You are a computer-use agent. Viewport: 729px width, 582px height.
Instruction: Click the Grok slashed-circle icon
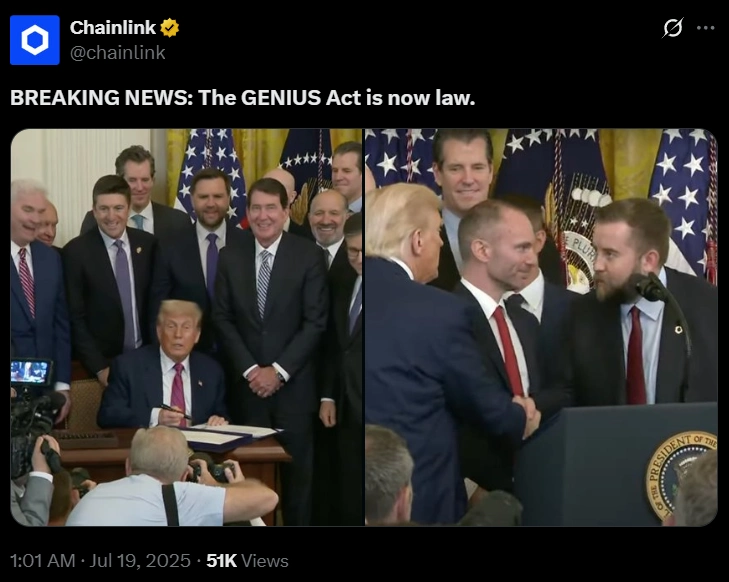[673, 28]
